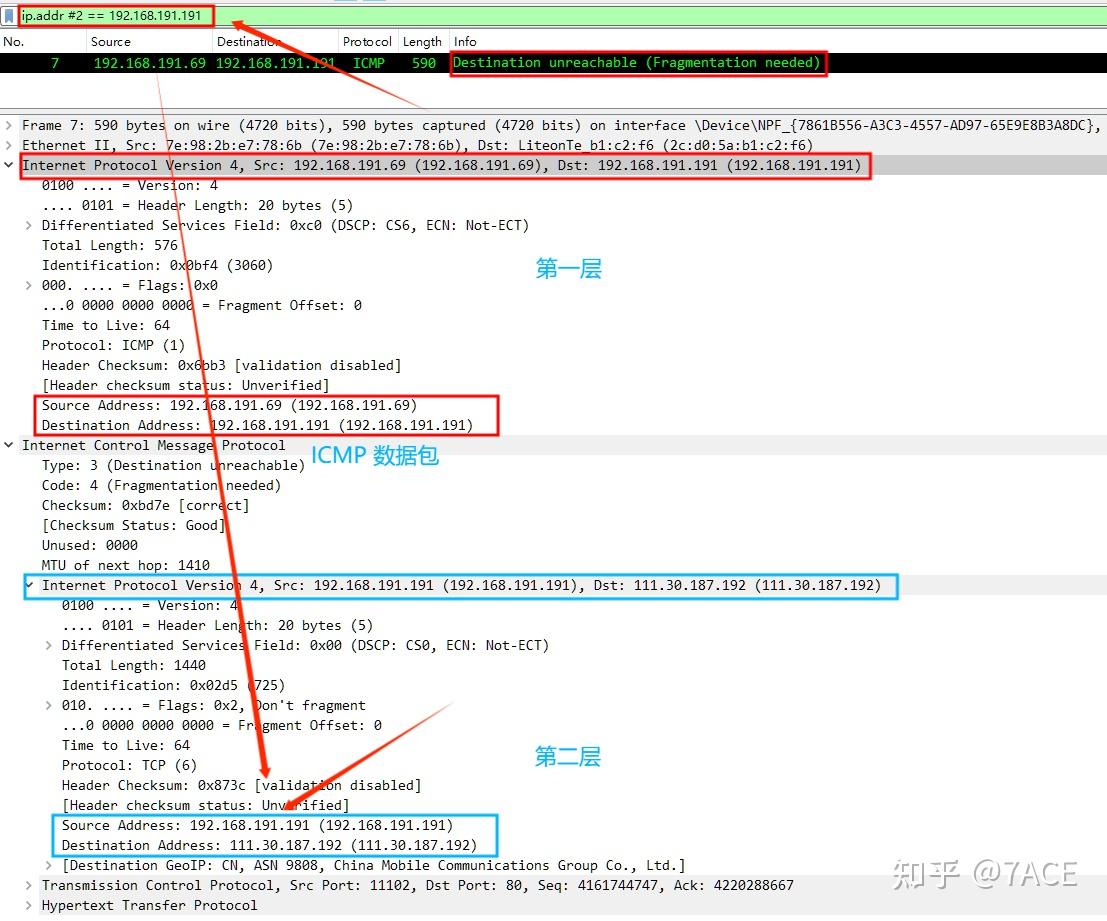Click the Length column header
The image size is (1107, 921).
[x=422, y=41]
